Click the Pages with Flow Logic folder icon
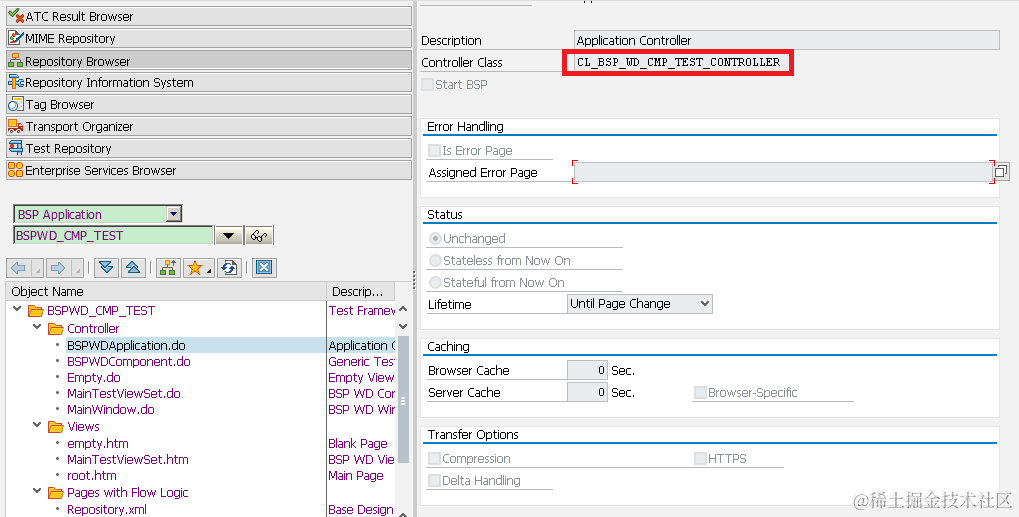This screenshot has height=517, width=1019. click(56, 493)
